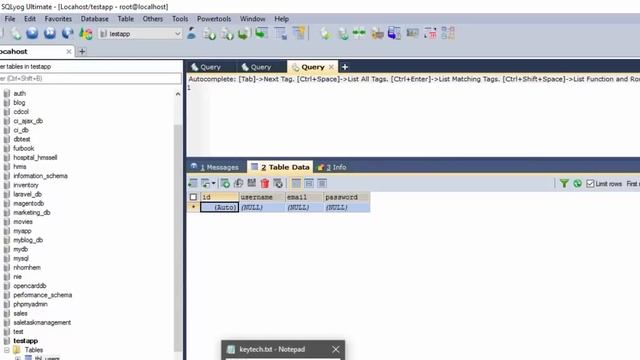Image resolution: width=640 pixels, height=360 pixels.
Task: Open the Edit menu
Action: [x=30, y=19]
